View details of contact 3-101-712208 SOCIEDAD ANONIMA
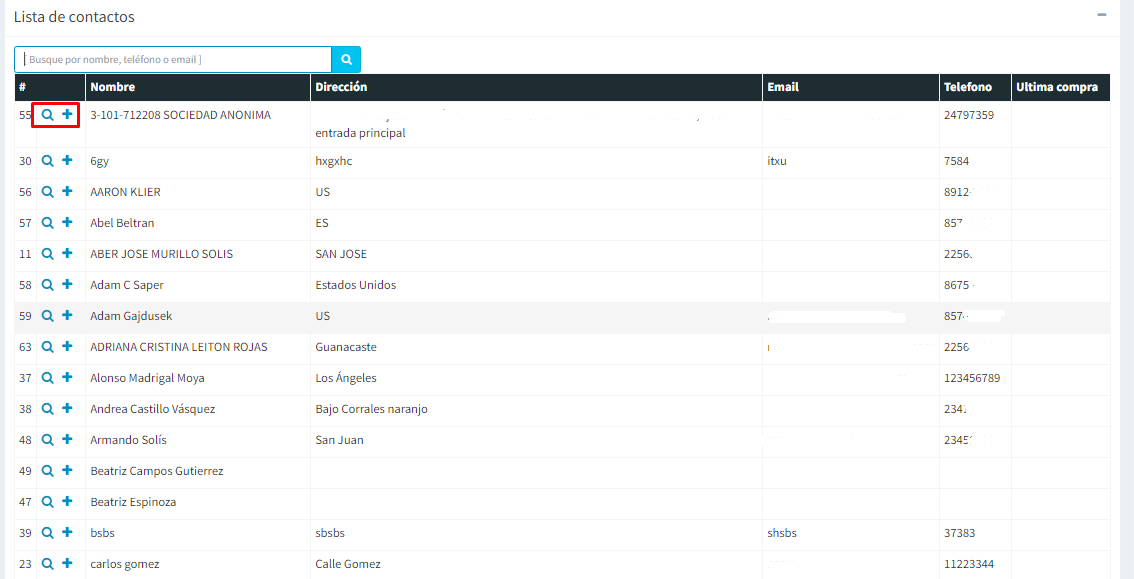Image resolution: width=1134 pixels, height=579 pixels. coord(47,114)
